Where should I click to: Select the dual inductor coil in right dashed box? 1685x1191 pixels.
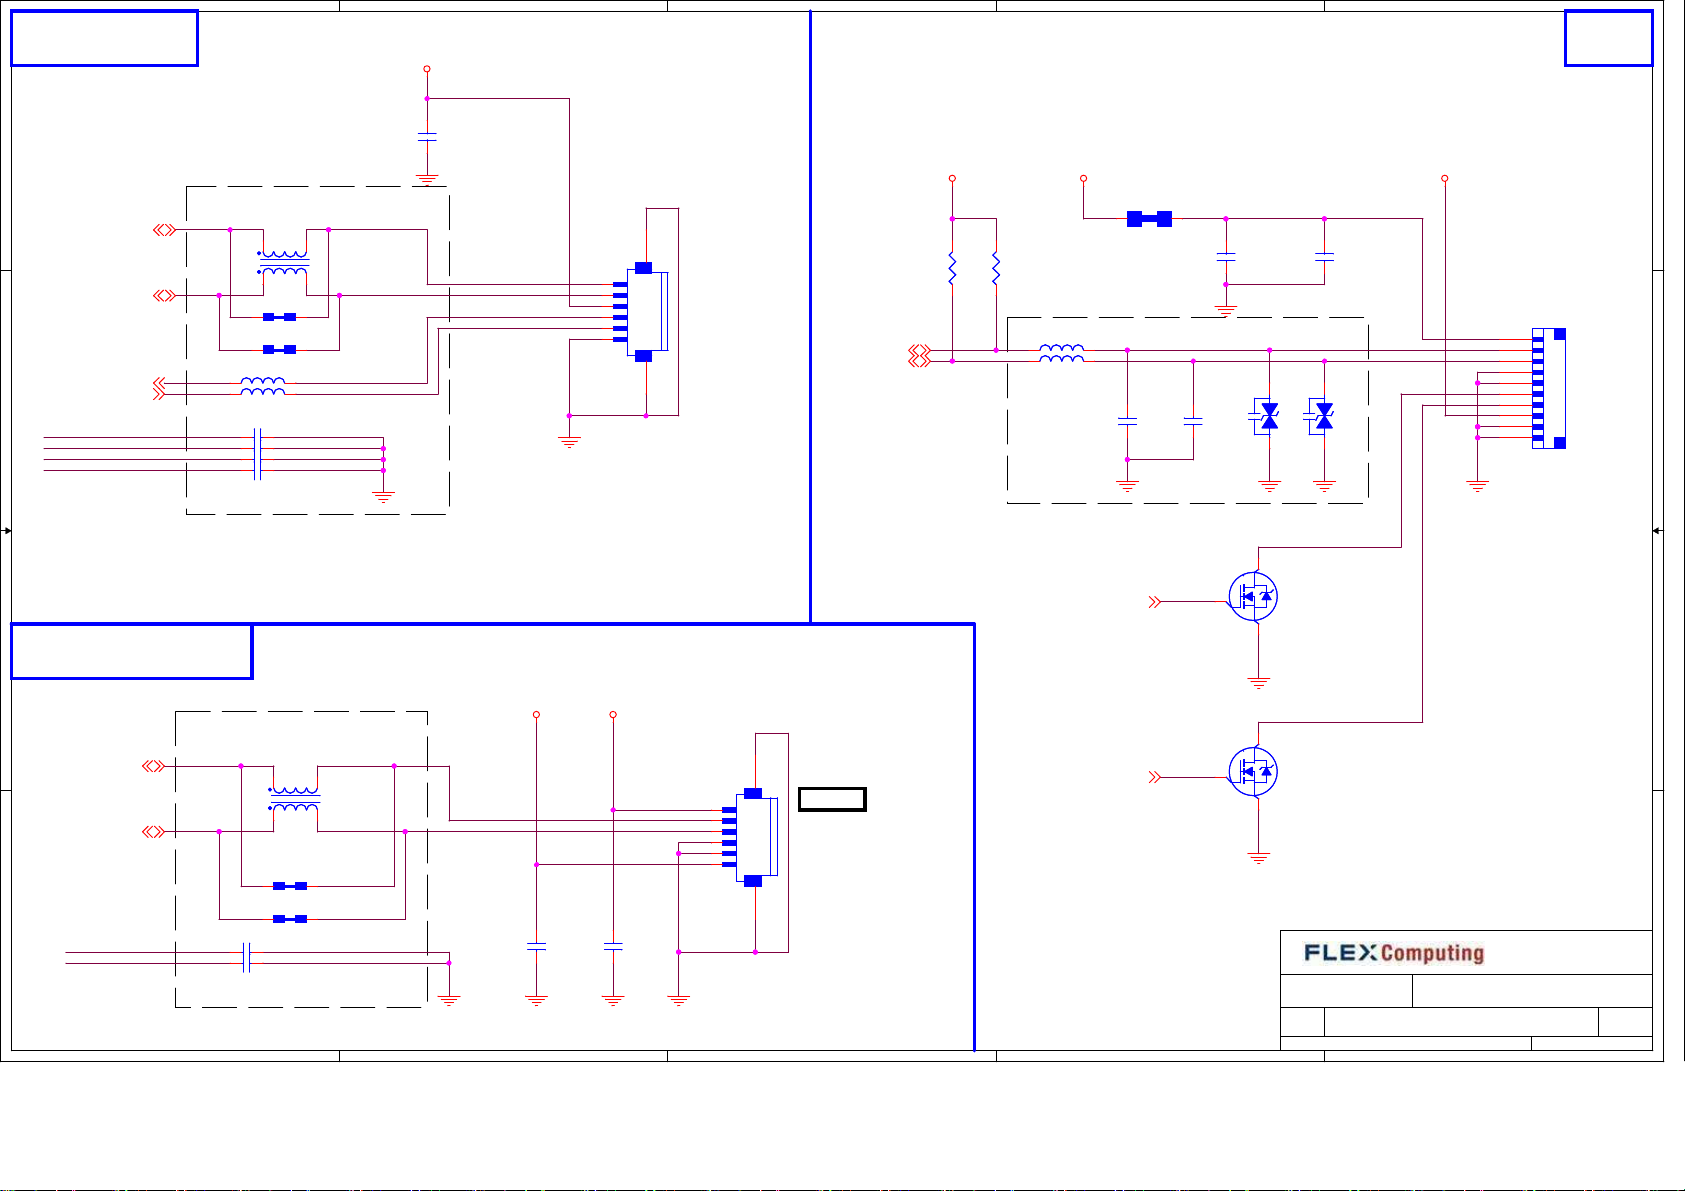(x=1061, y=353)
